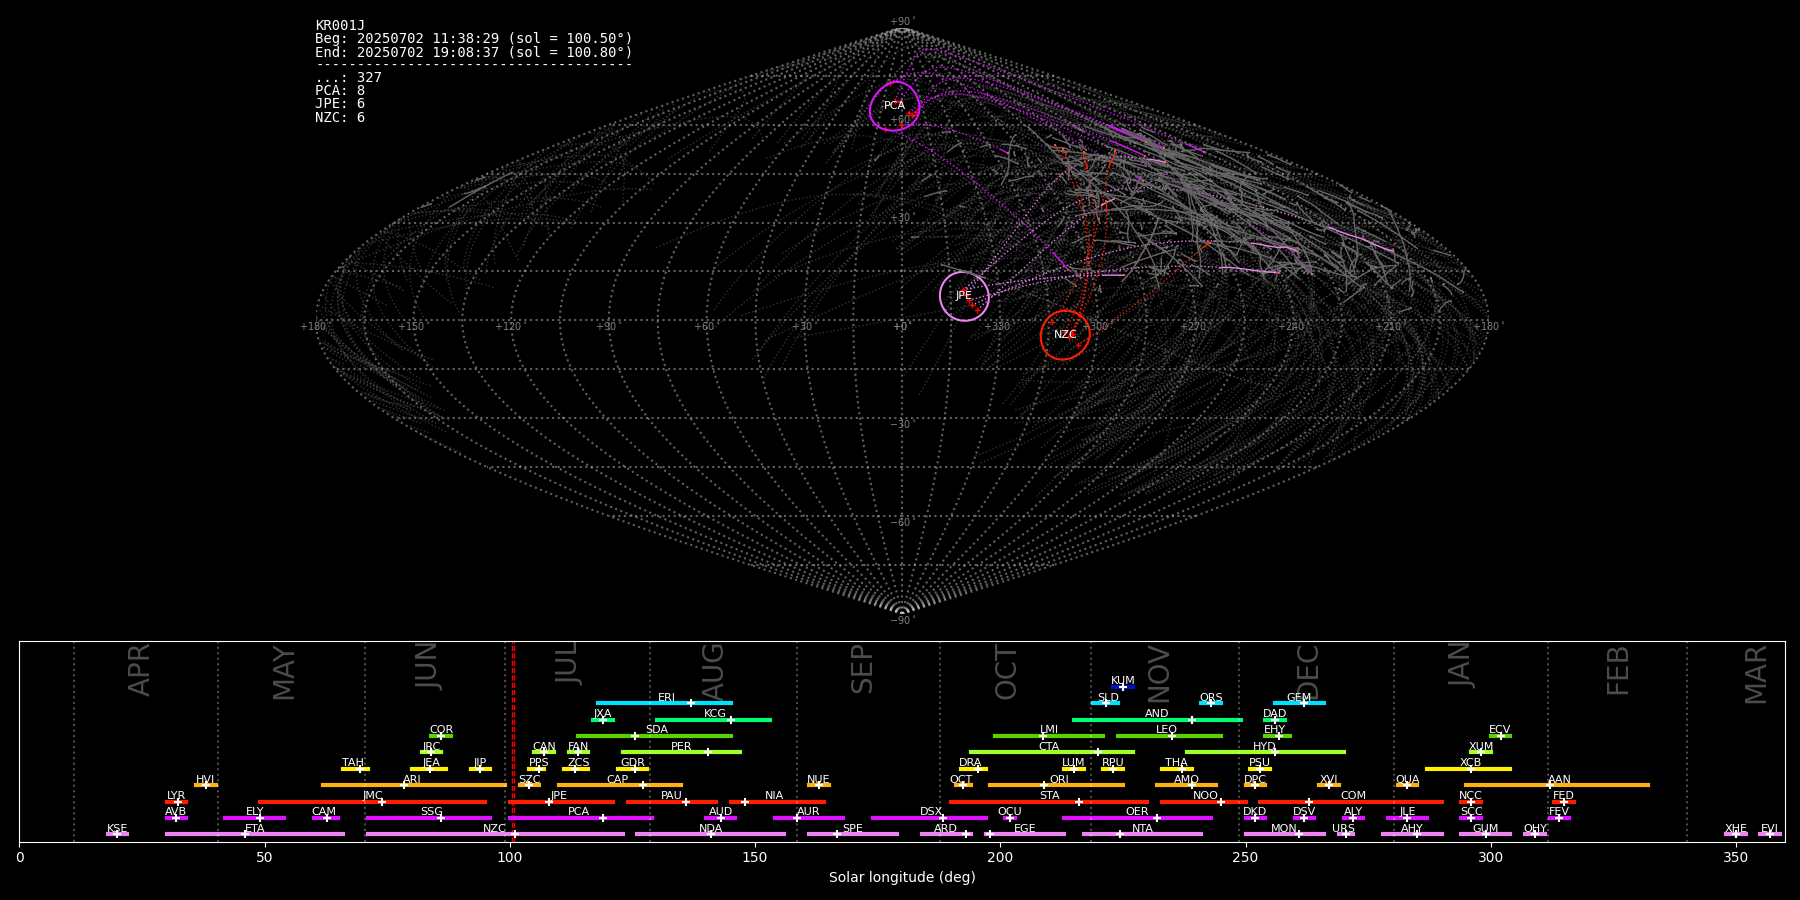Click the COM shower label

(1353, 796)
